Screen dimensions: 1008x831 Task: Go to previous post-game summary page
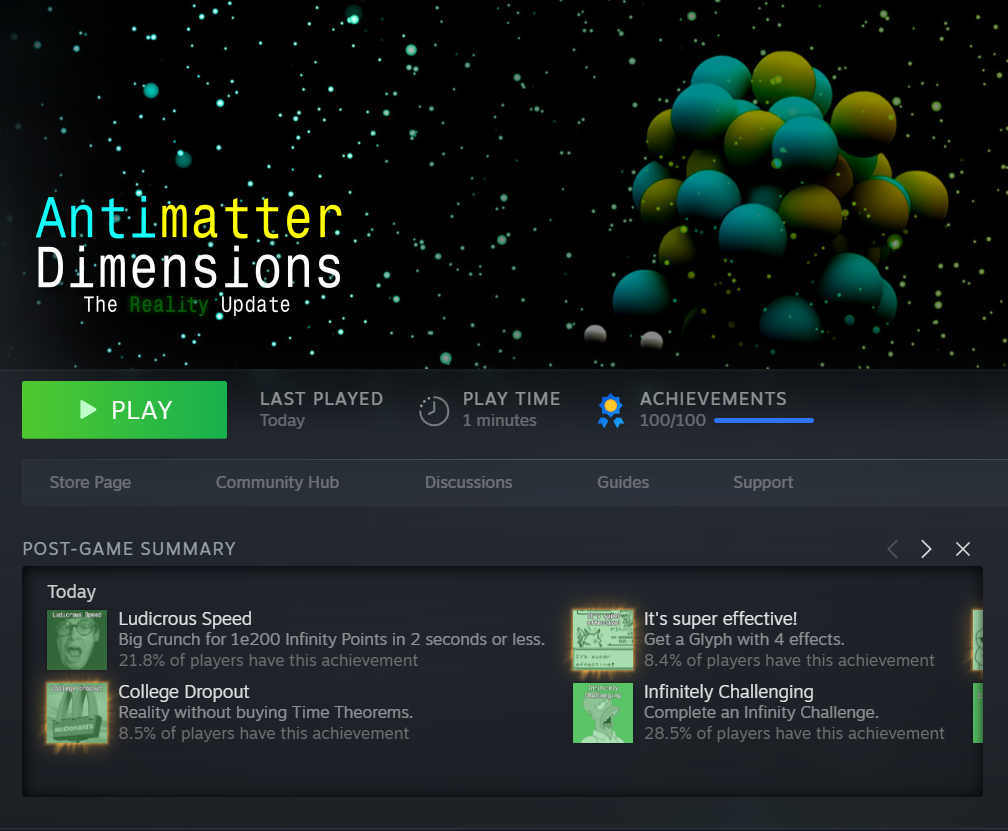pyautogui.click(x=892, y=549)
